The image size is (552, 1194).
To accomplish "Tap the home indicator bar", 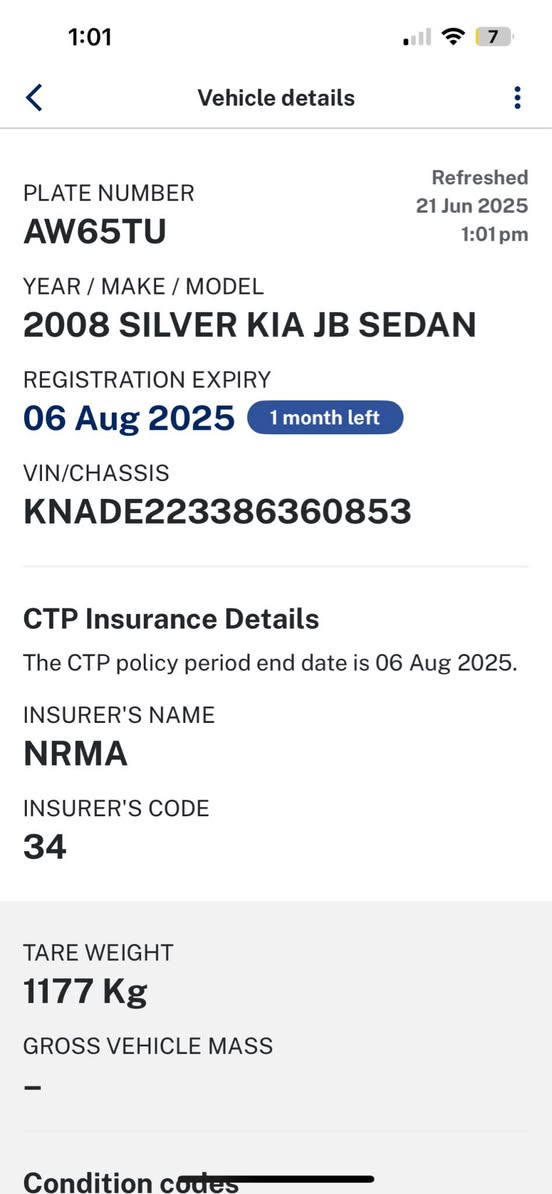I will 276,1179.
